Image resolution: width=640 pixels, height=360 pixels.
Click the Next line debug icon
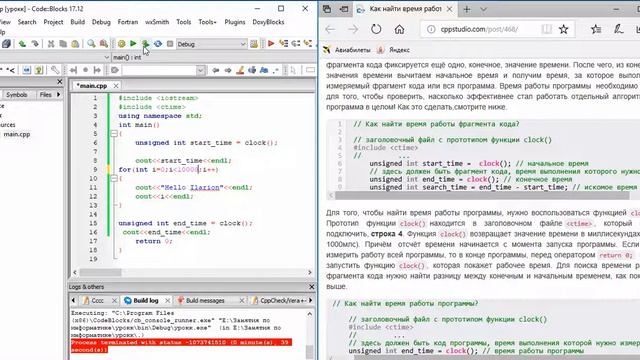[296, 44]
